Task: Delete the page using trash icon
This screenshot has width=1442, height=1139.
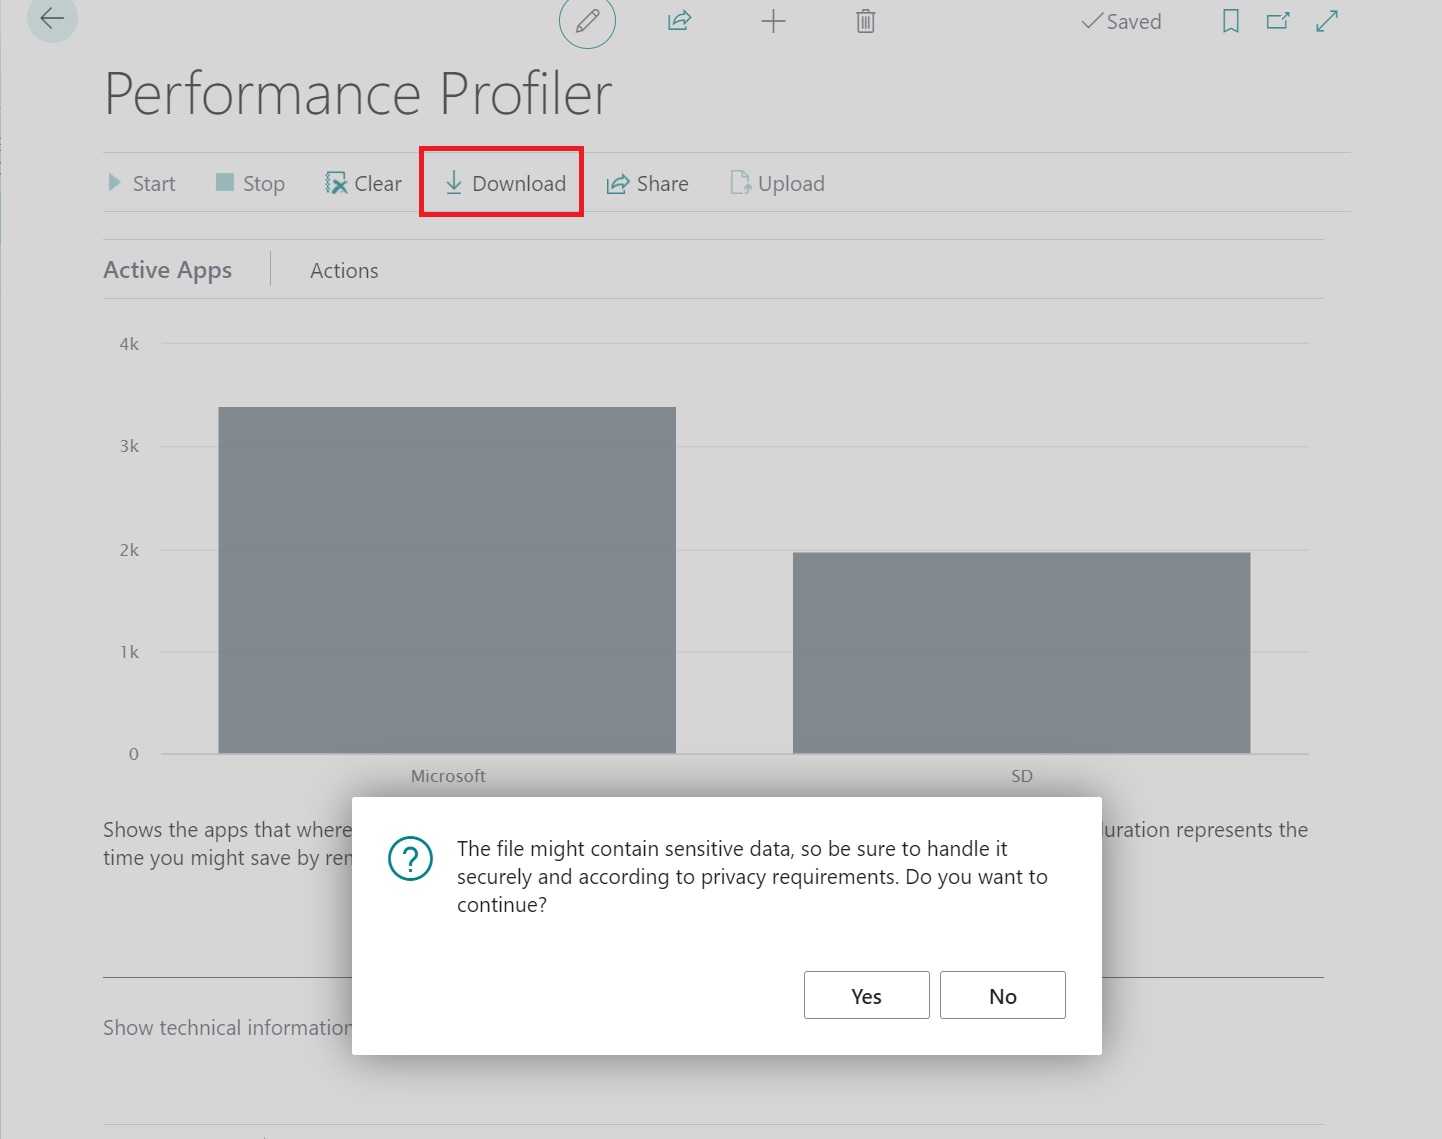Action: [x=864, y=21]
